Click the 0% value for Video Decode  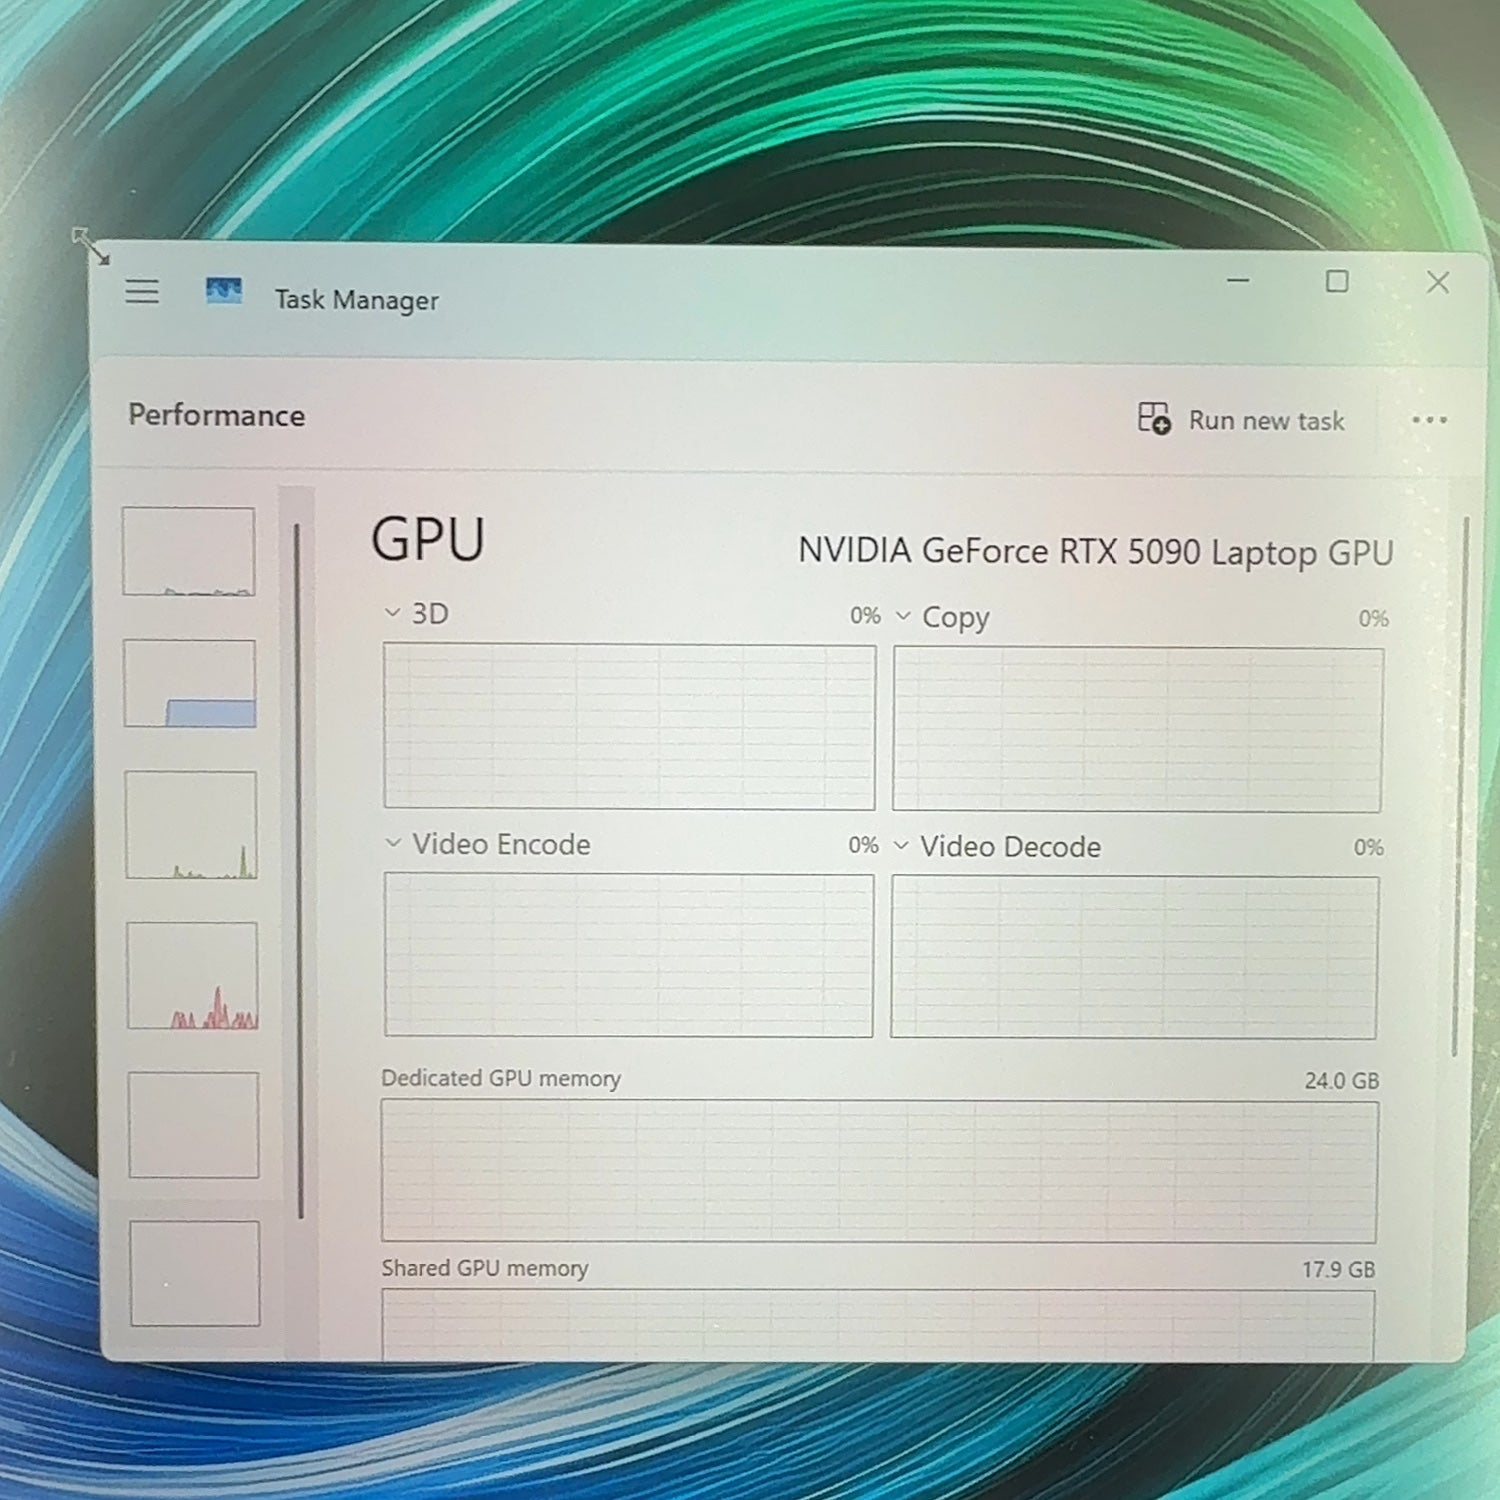click(1369, 848)
